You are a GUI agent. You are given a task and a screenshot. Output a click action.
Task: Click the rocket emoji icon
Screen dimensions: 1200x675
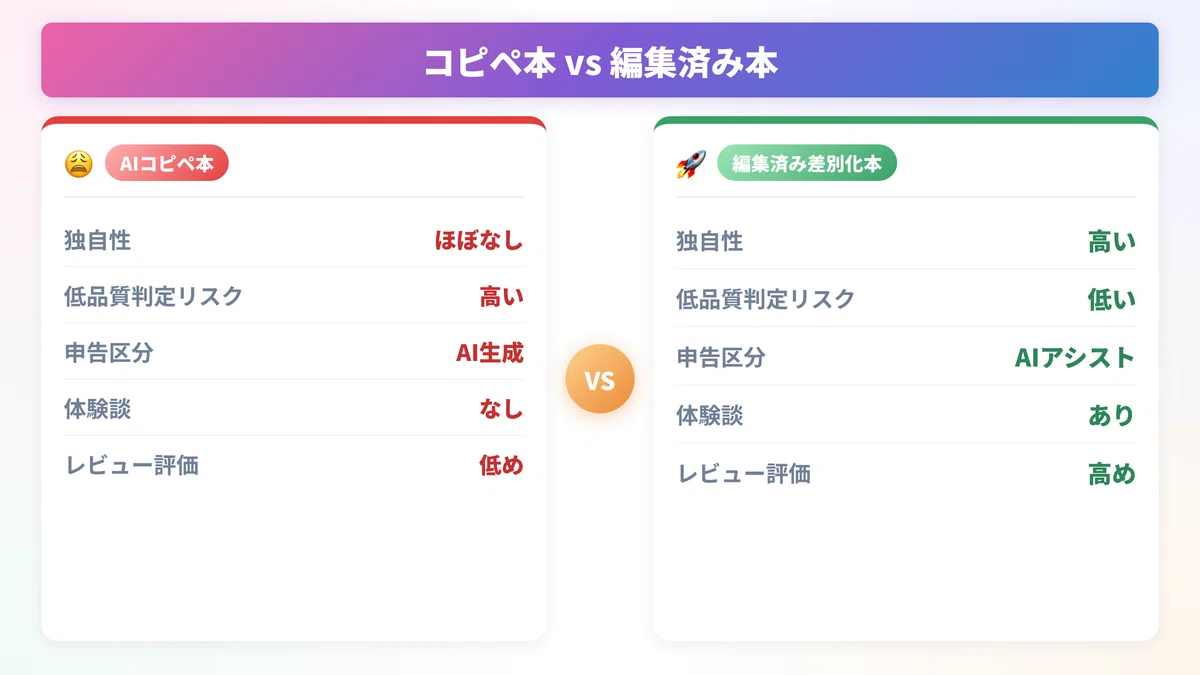[x=691, y=165]
